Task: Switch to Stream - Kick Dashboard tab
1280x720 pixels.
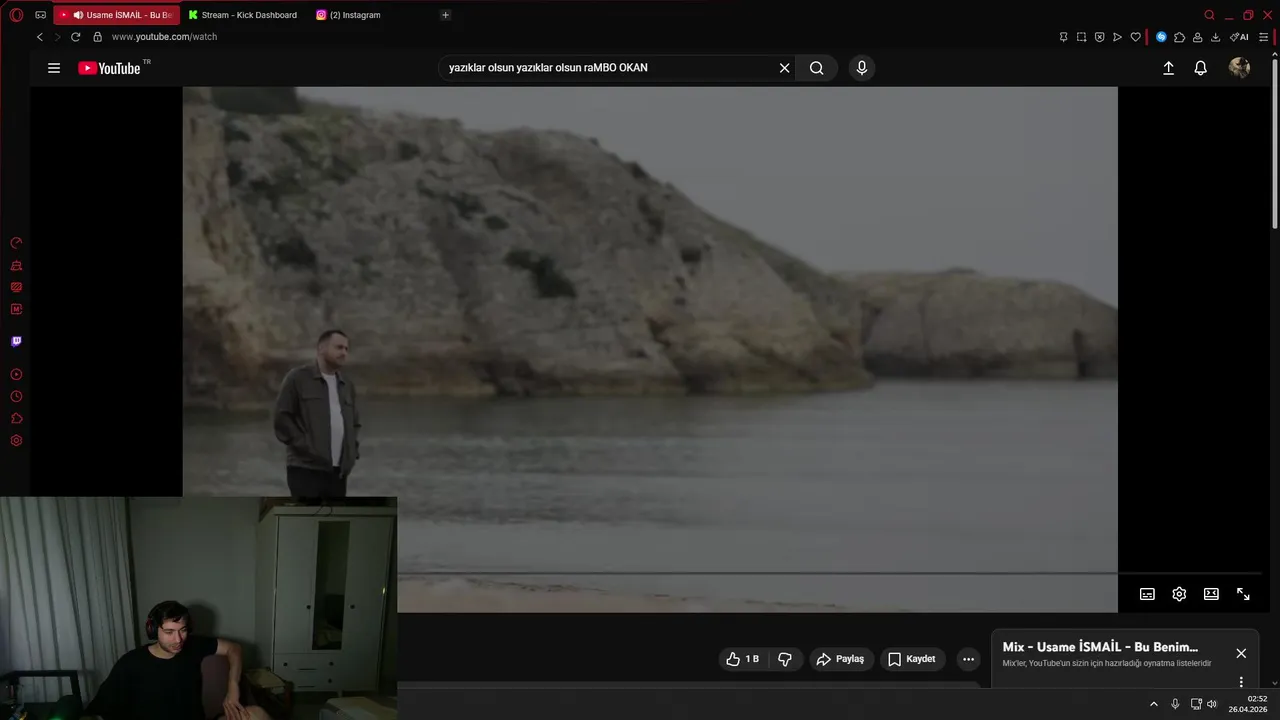Action: [x=242, y=15]
